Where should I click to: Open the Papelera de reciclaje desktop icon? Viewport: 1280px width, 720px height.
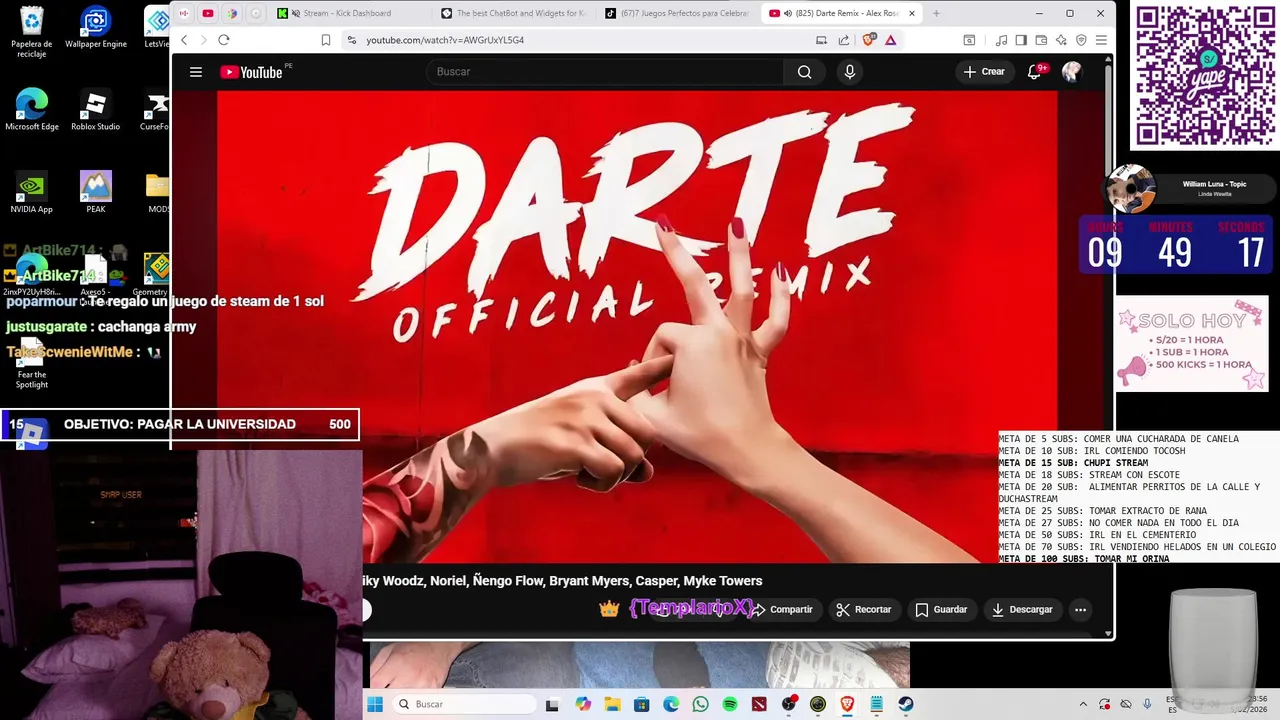coord(32,32)
